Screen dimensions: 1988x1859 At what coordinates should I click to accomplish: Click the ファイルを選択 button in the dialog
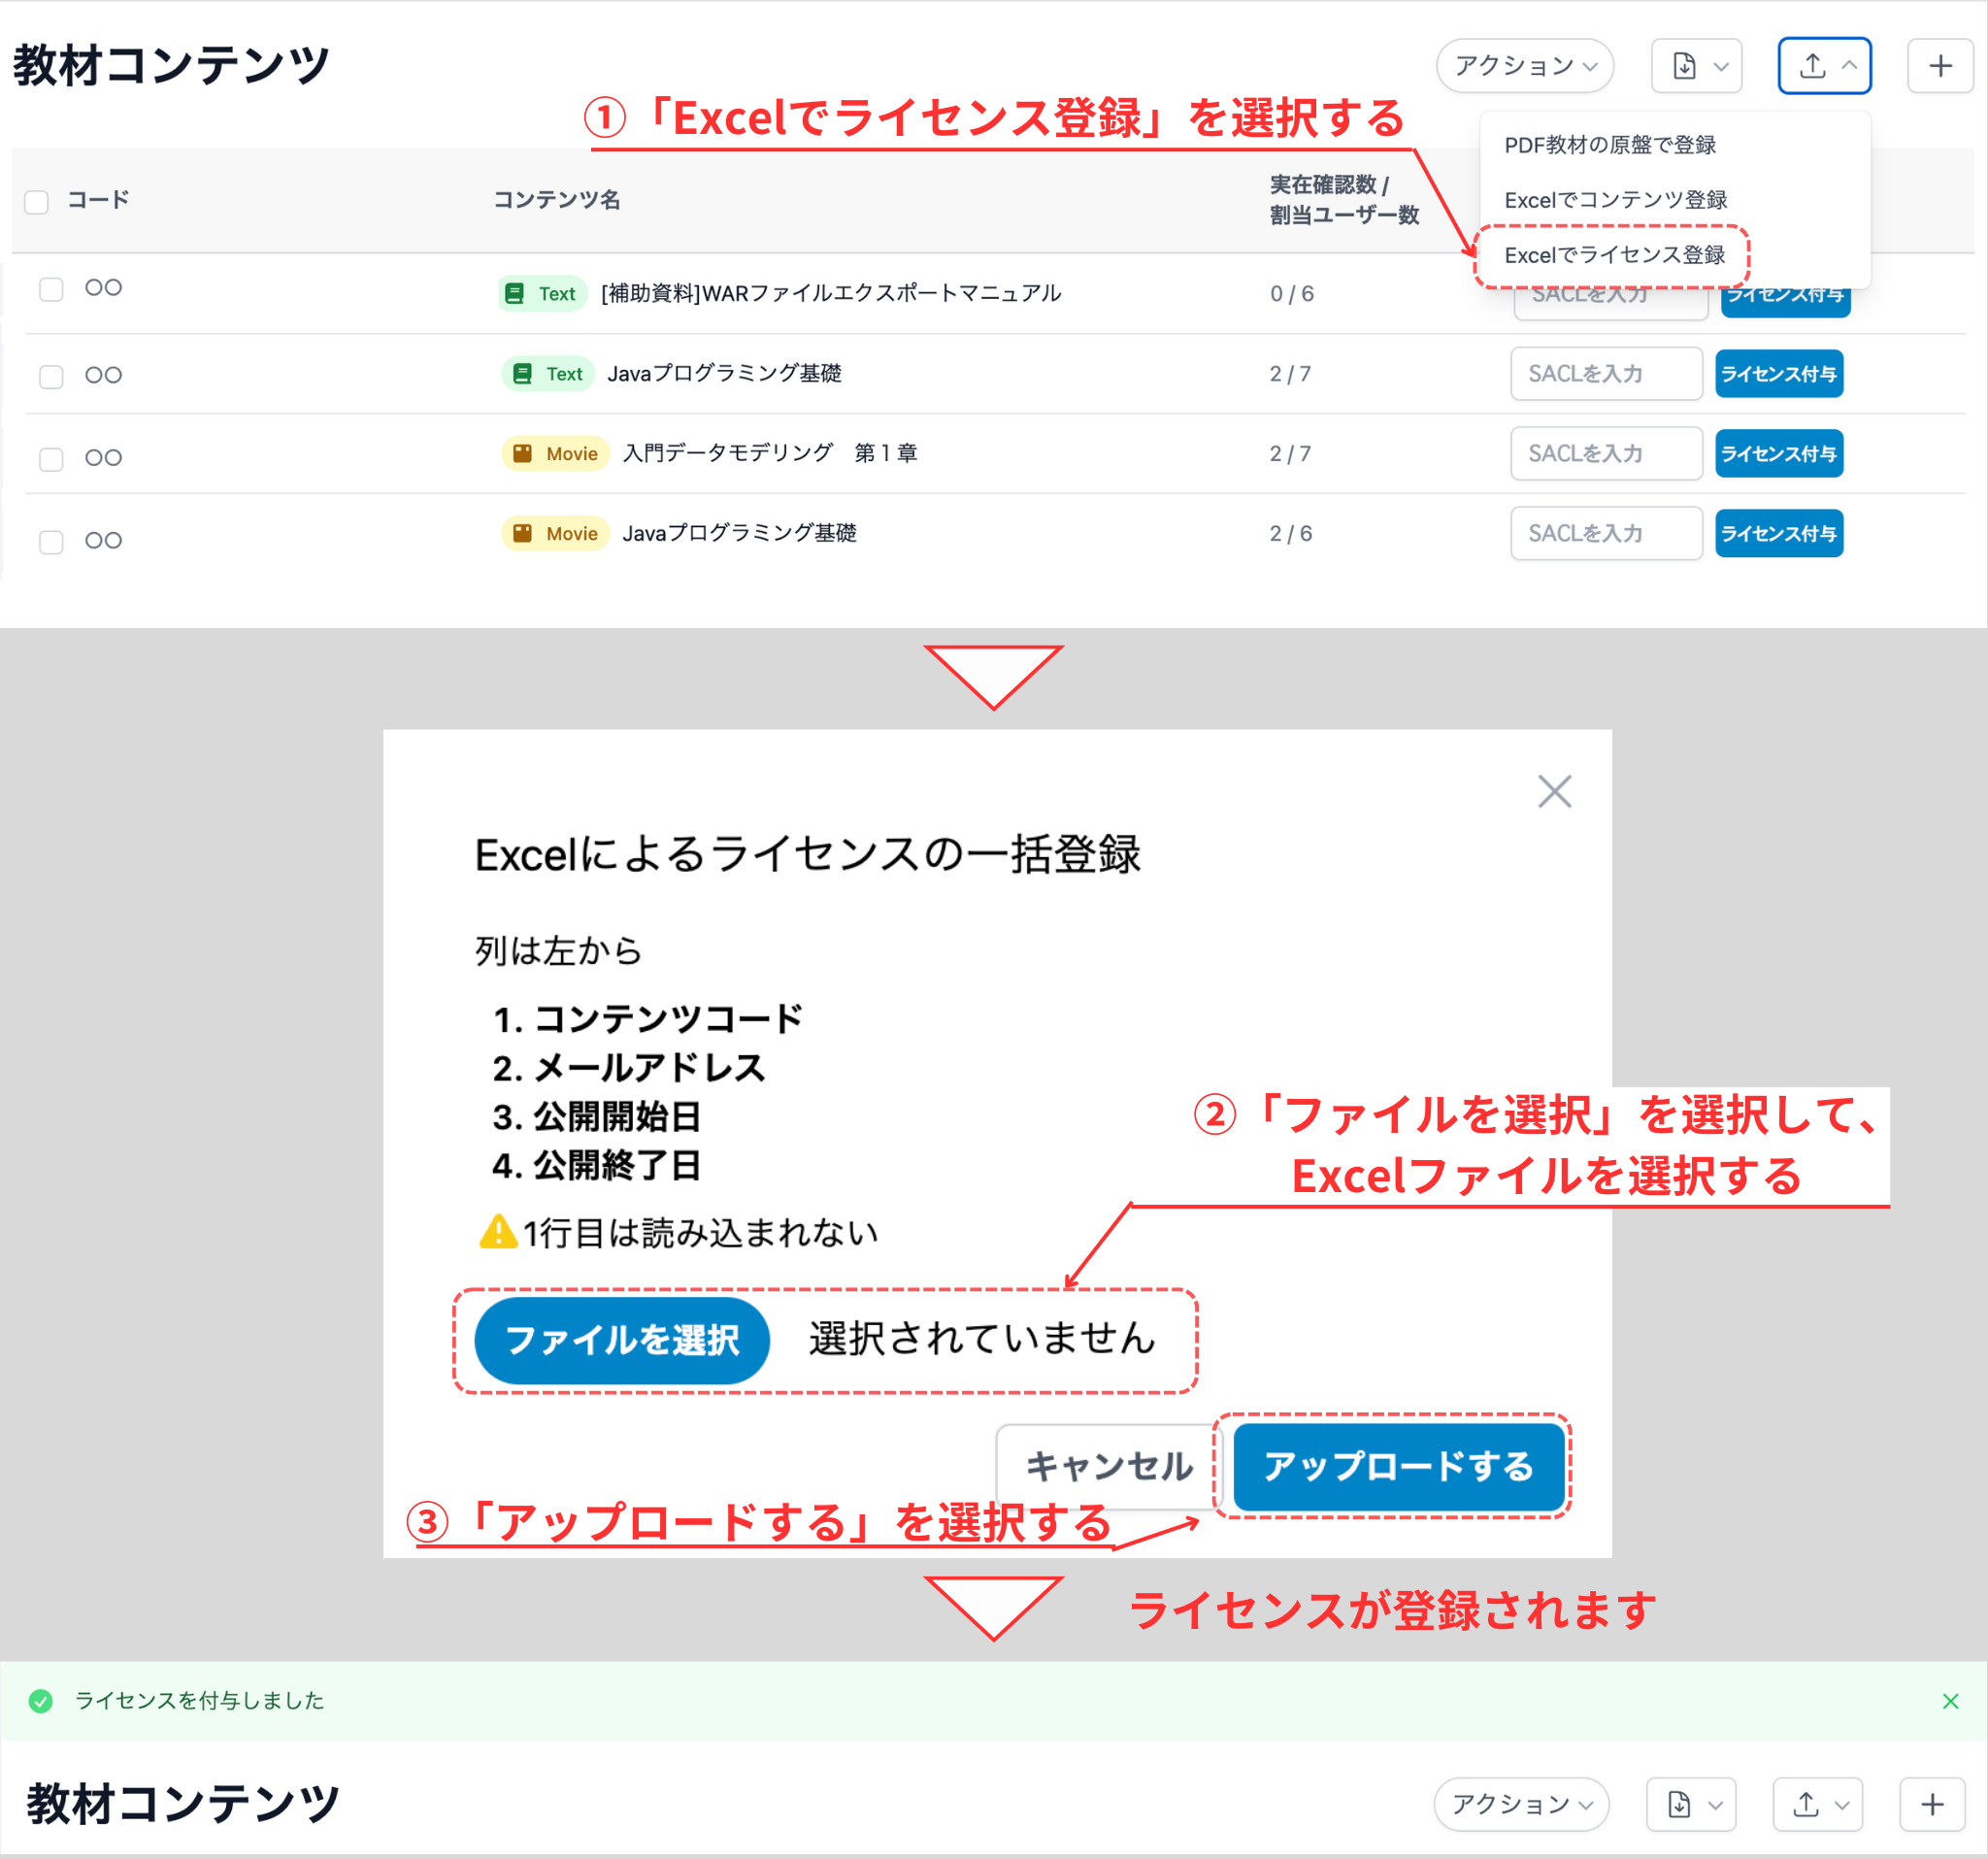621,1340
